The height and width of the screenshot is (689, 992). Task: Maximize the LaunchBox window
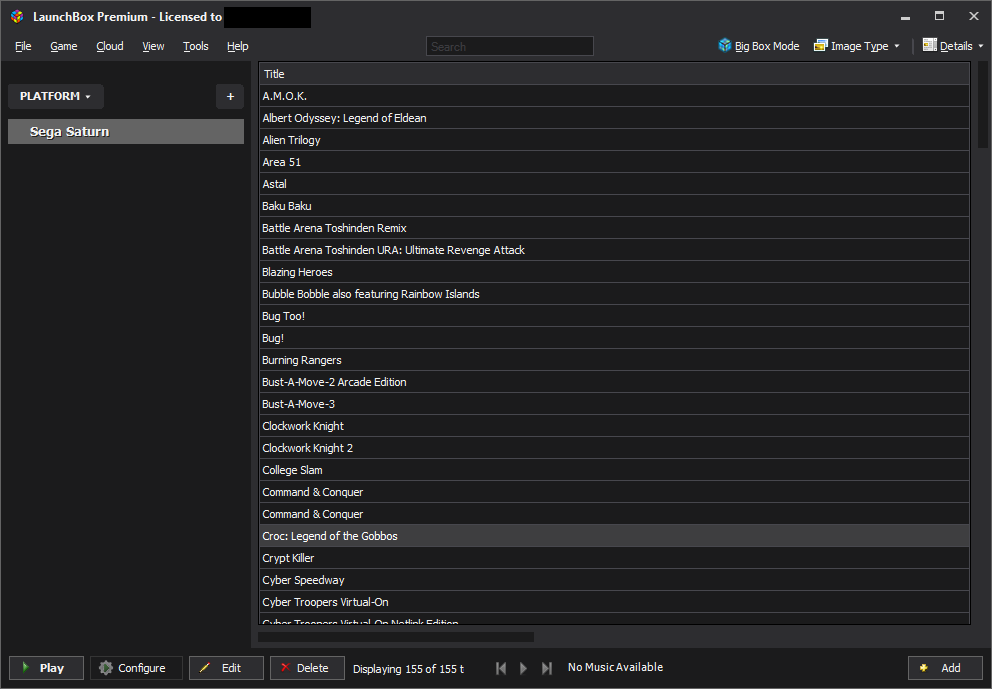[x=939, y=16]
